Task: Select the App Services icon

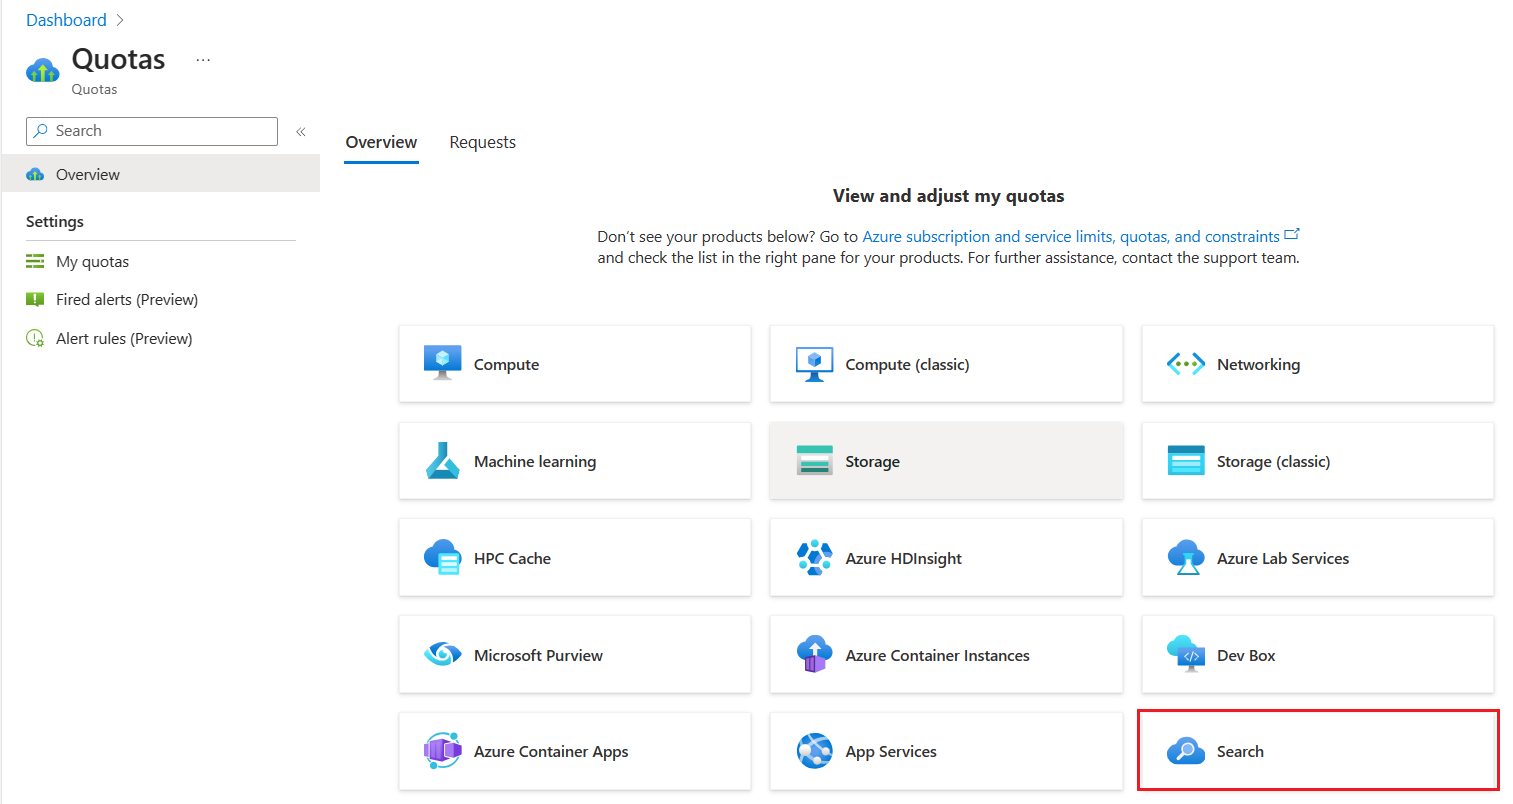Action: point(814,751)
